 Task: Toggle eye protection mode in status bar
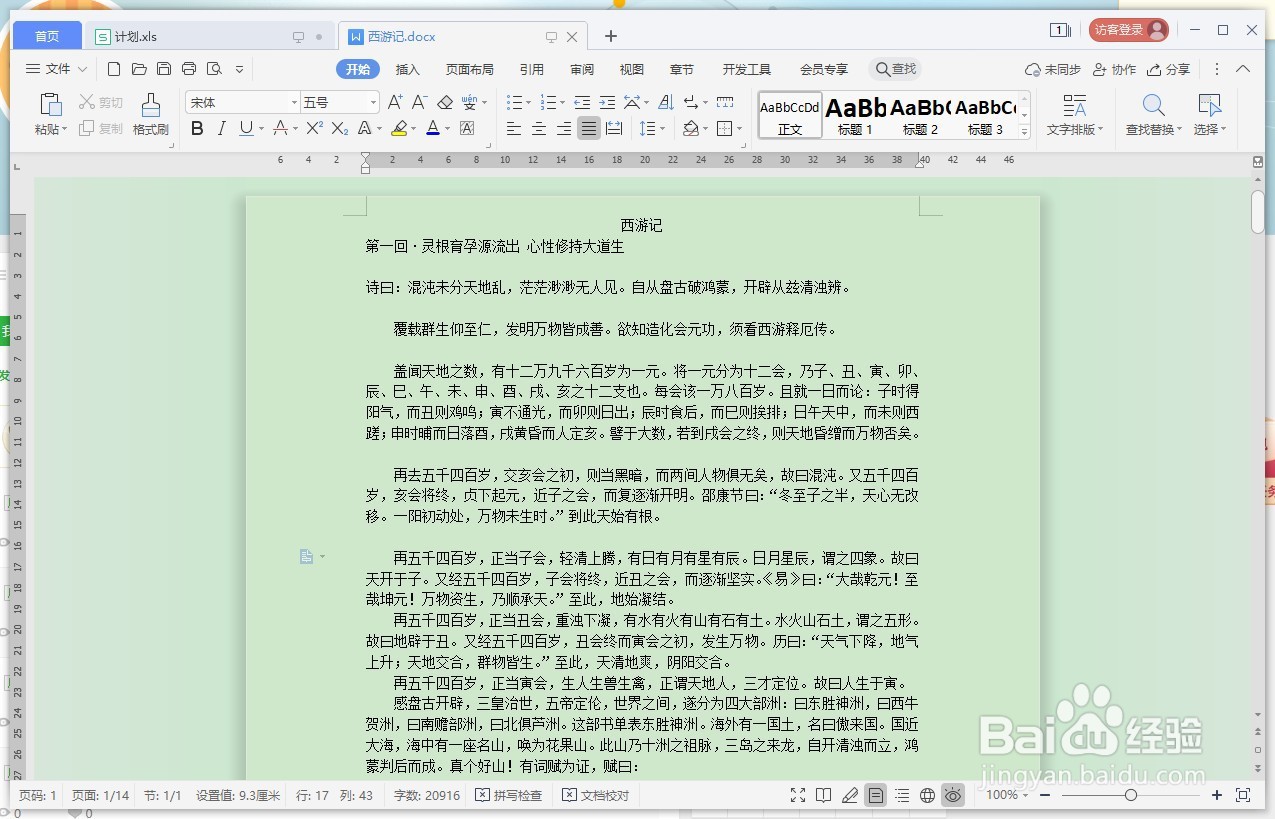(953, 795)
